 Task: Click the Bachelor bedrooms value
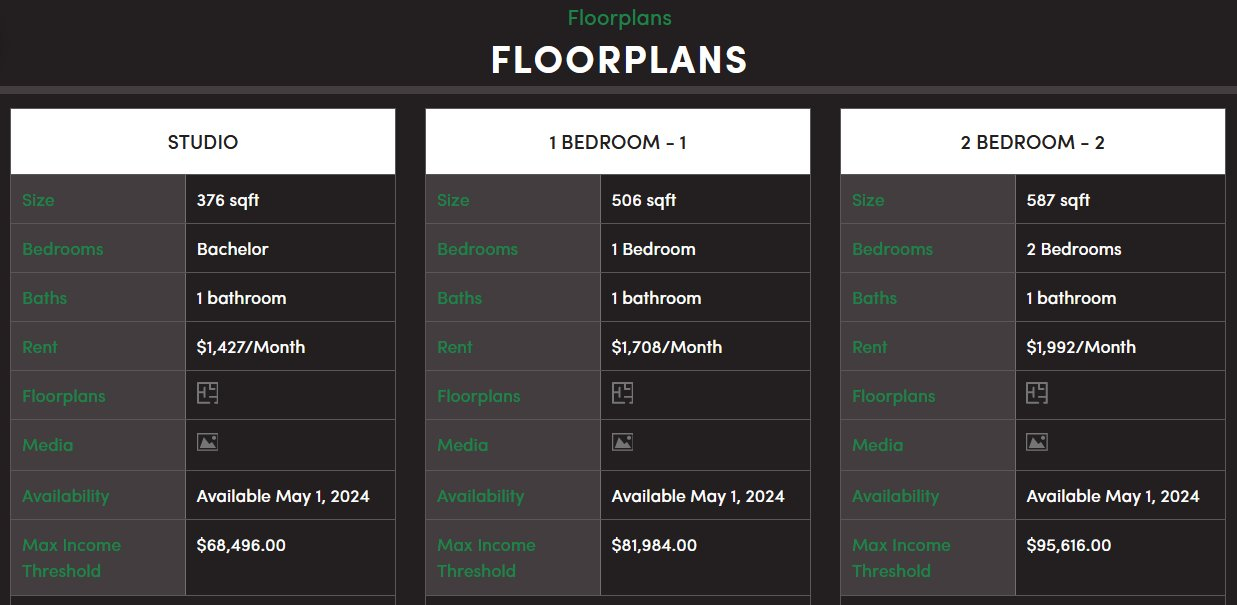pos(232,249)
